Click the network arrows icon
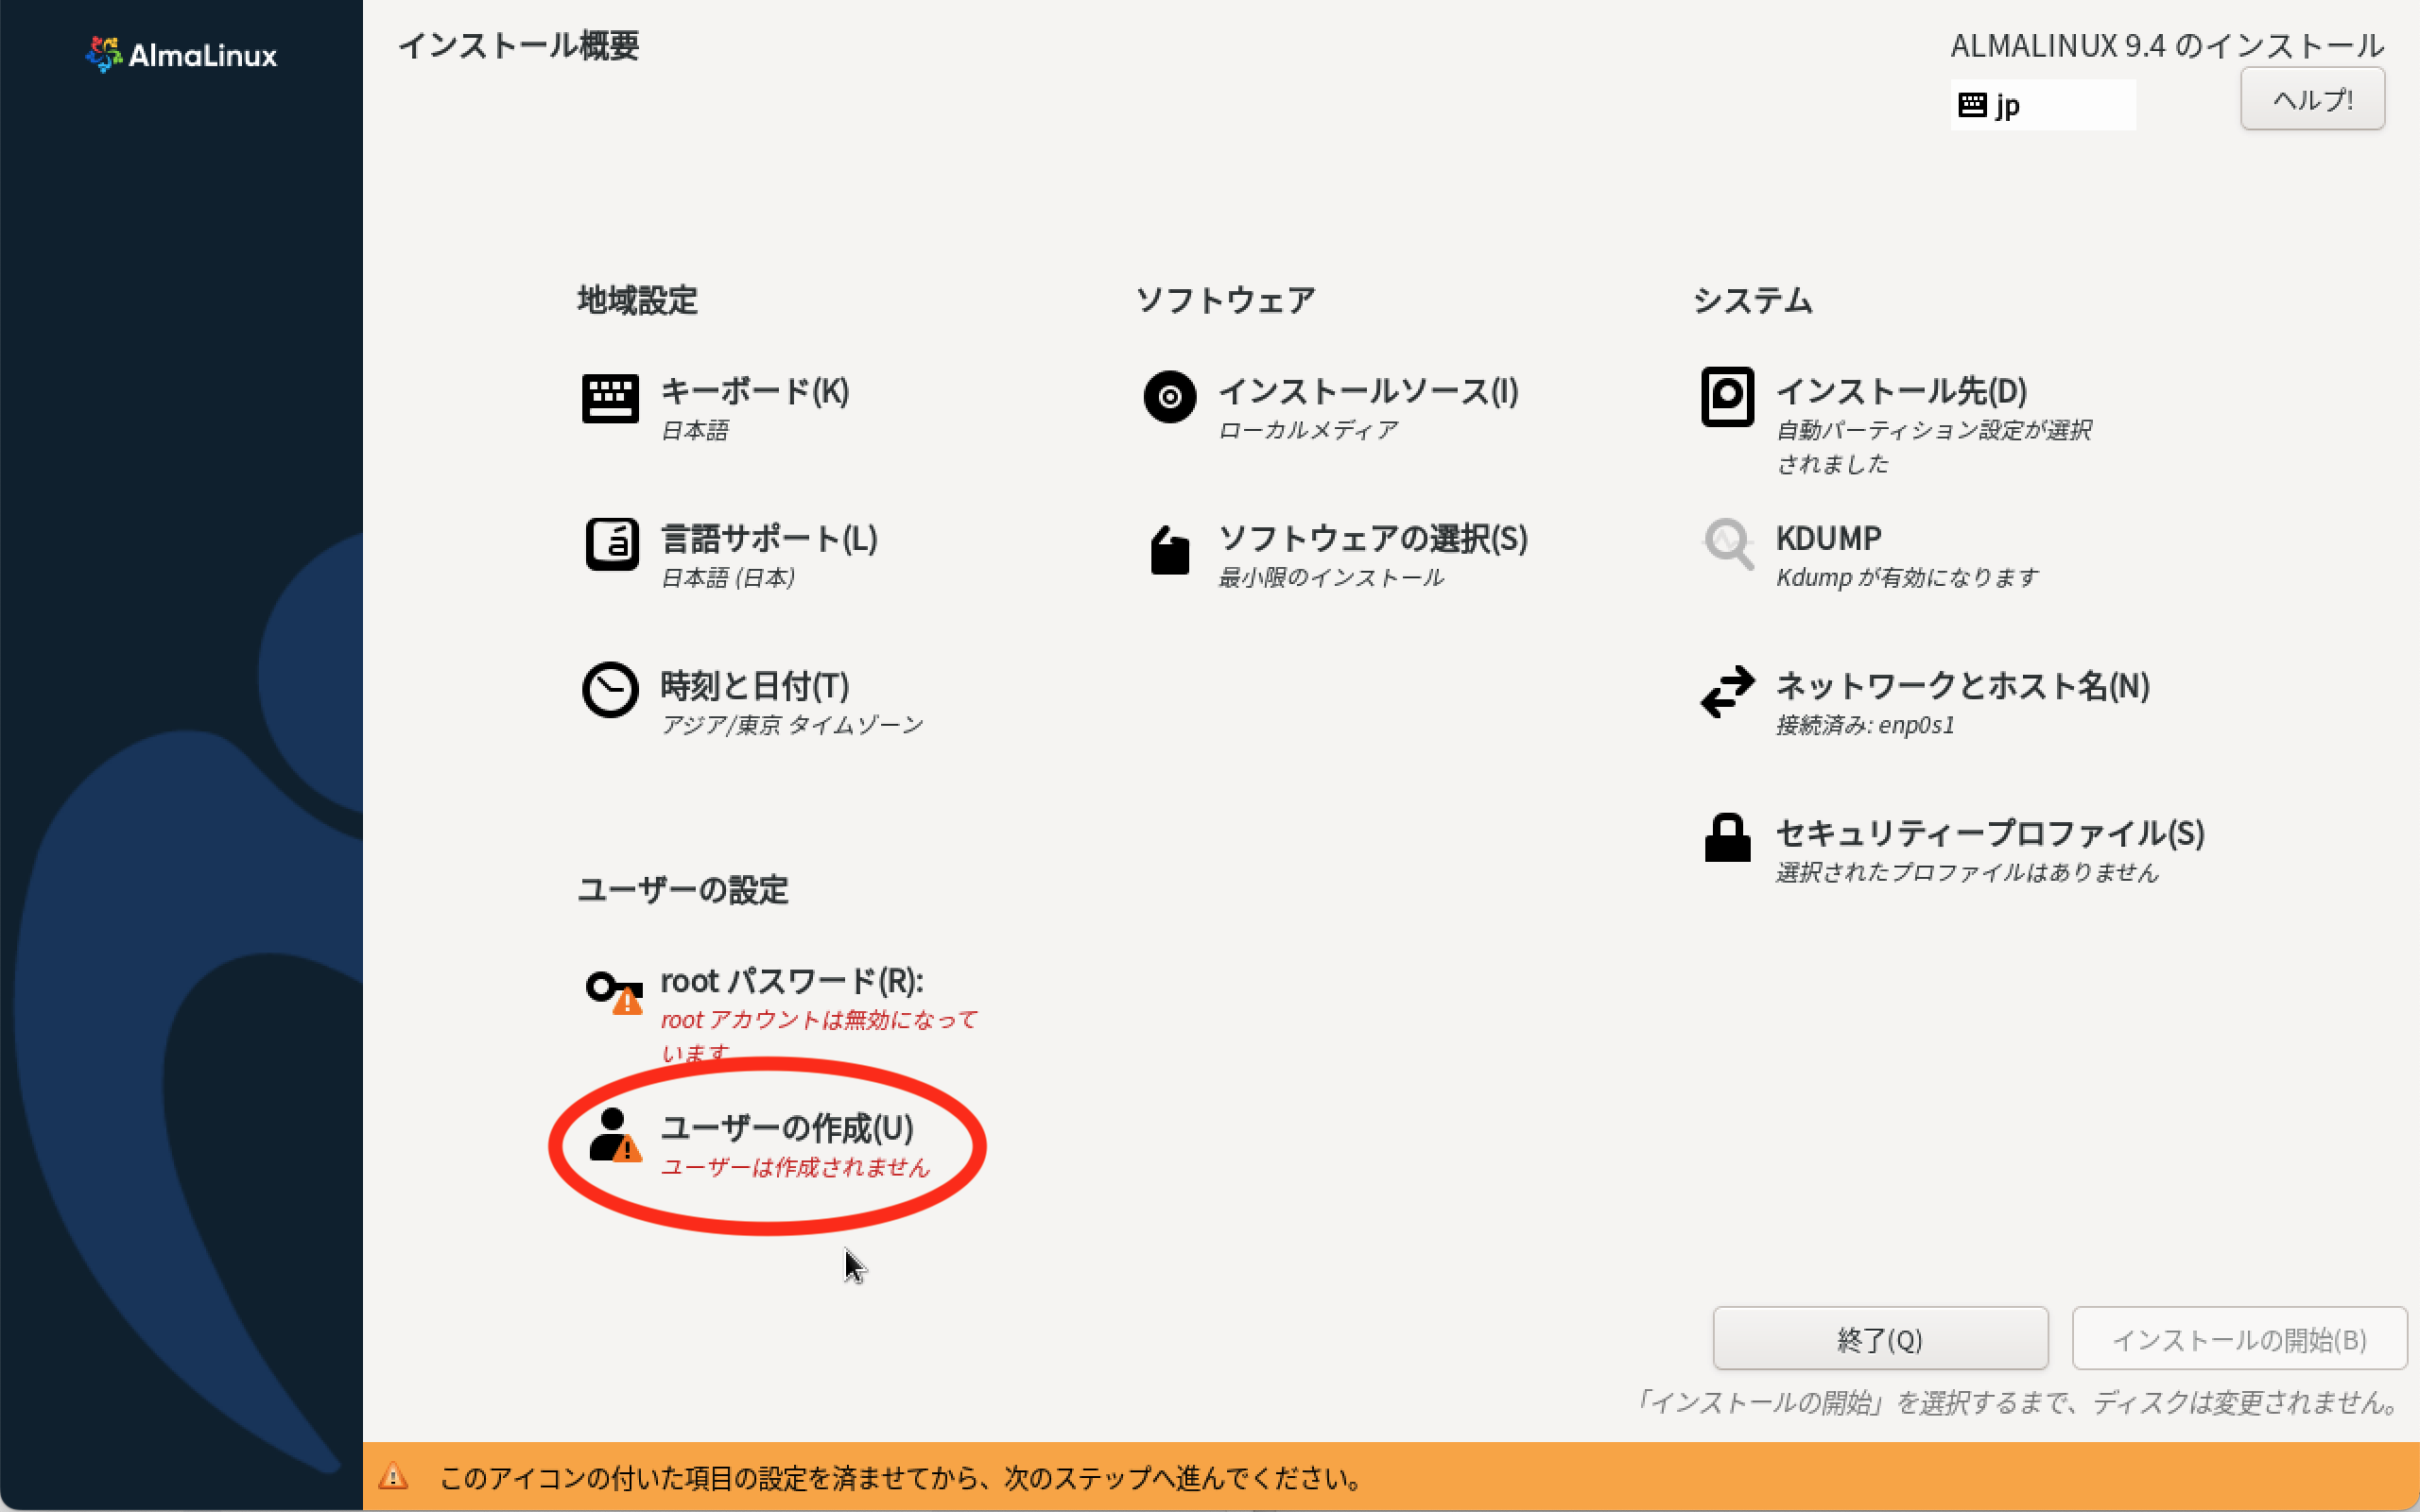2420x1512 pixels. (x=1727, y=691)
